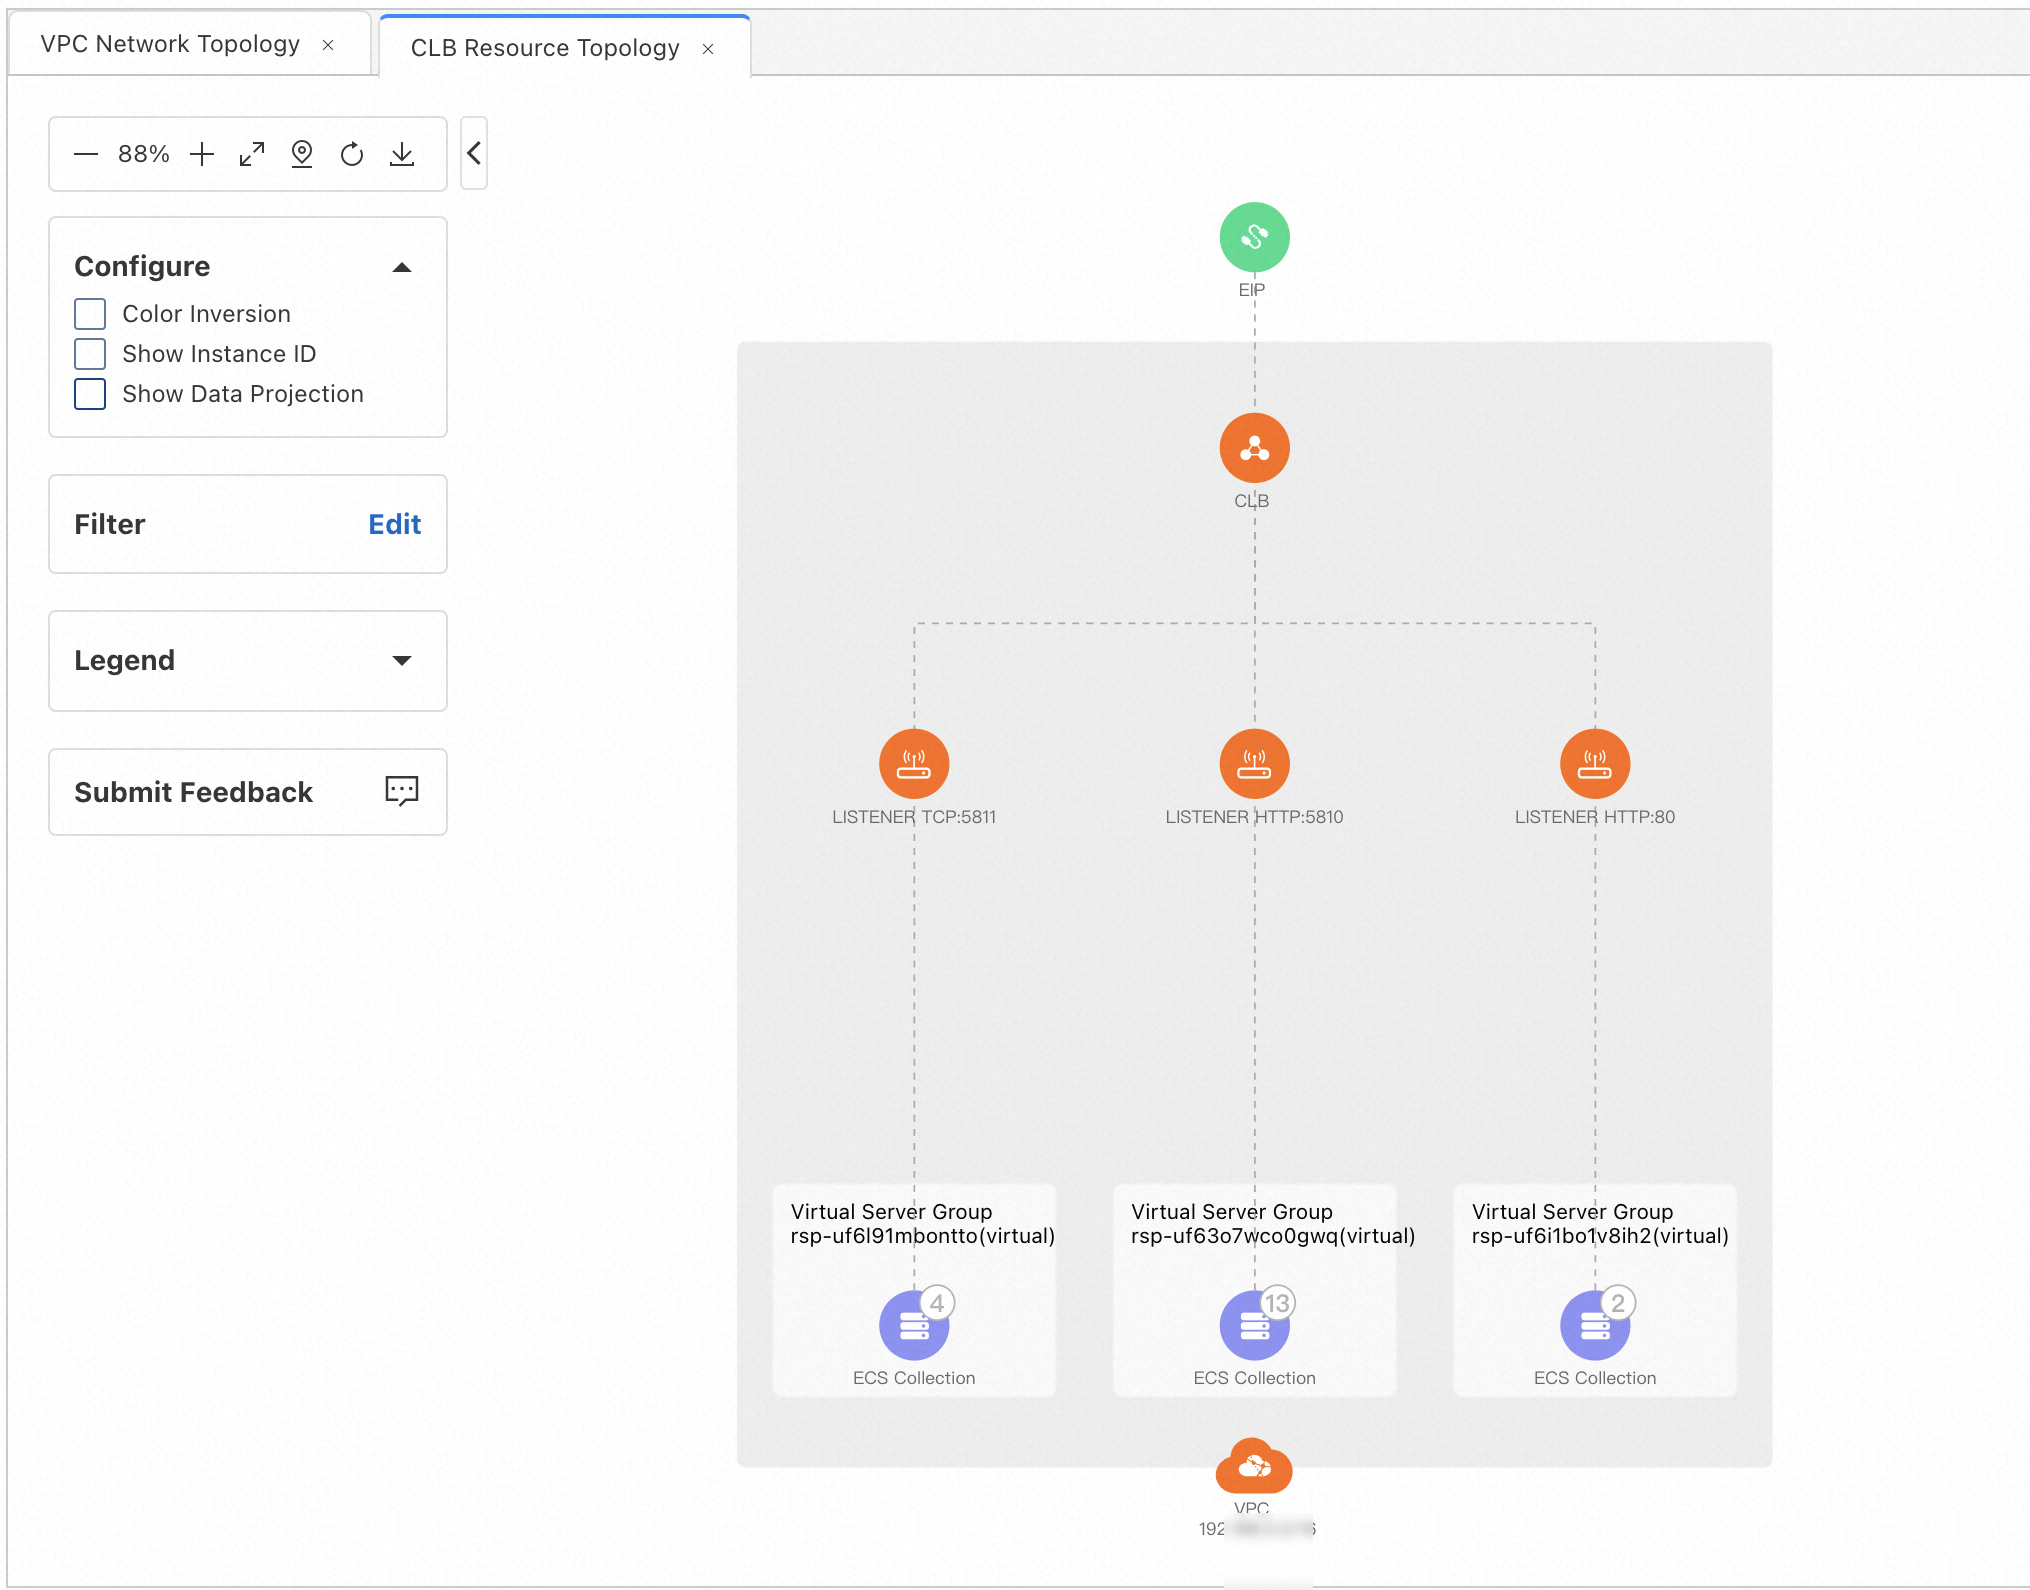Select the green EIP node icon
The image size is (2030, 1590).
(1254, 238)
